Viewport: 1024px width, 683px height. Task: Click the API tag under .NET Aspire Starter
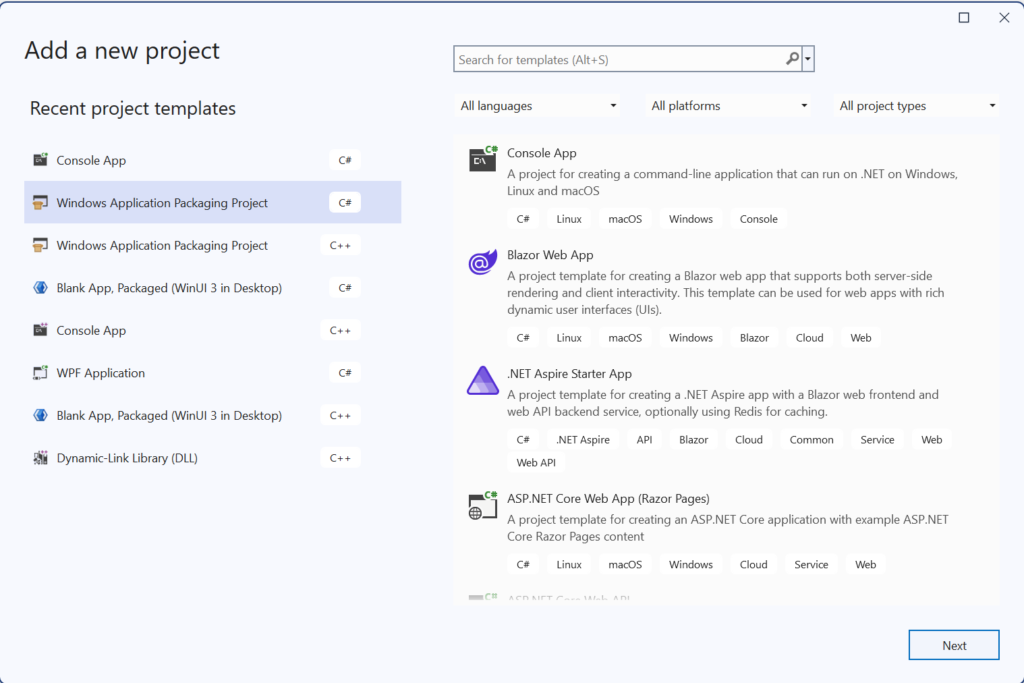[644, 439]
